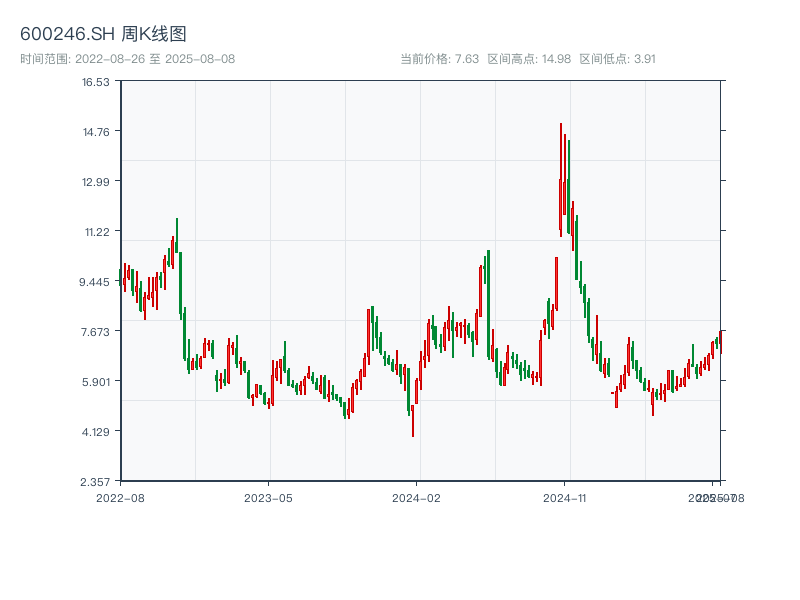Click the 区间低点 3.91 label
The image size is (800, 600).
[617, 59]
